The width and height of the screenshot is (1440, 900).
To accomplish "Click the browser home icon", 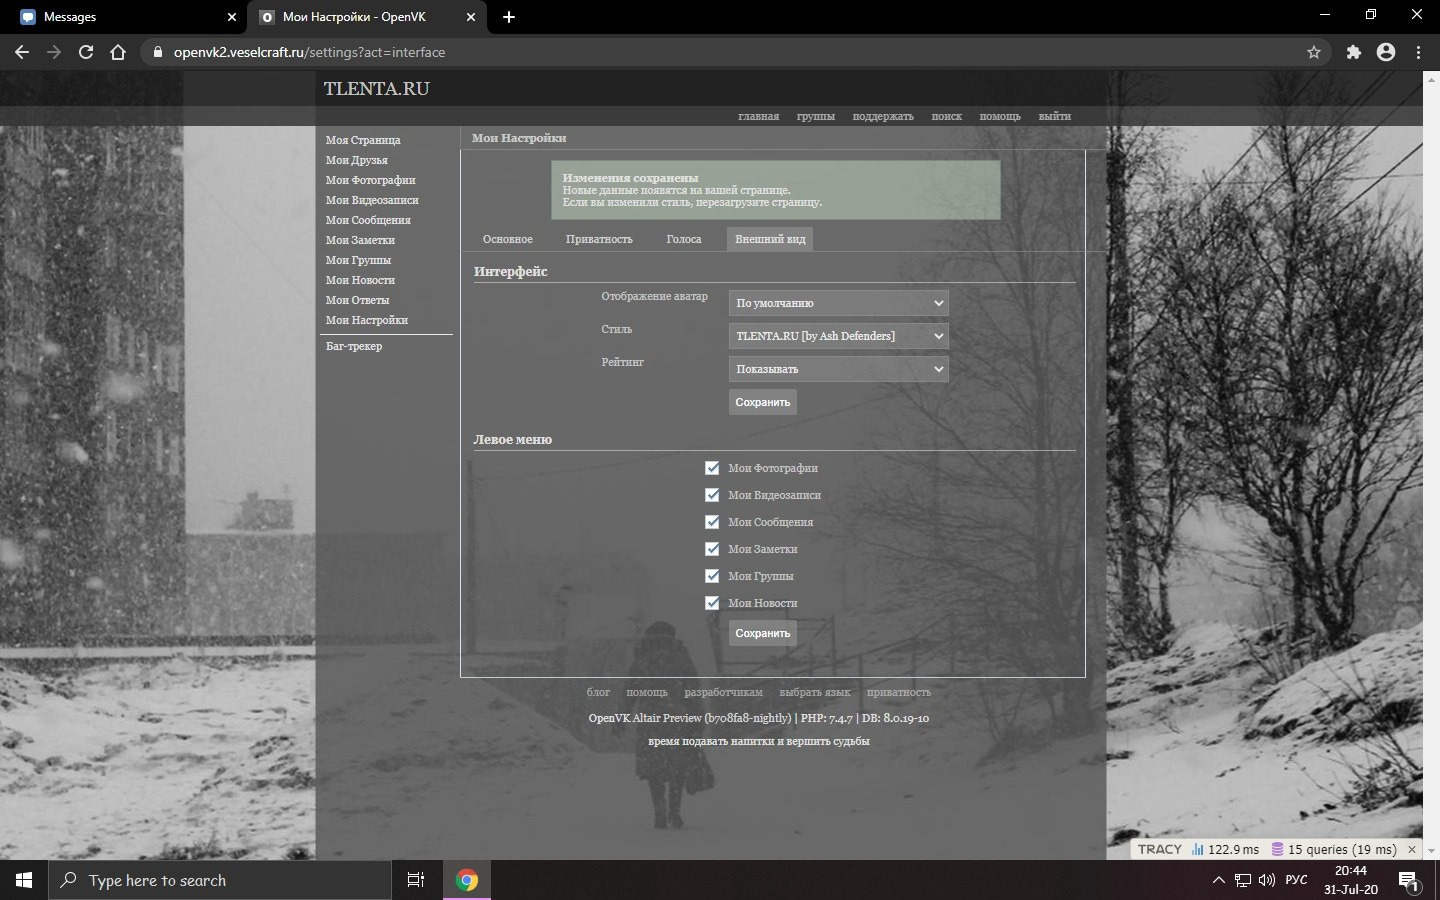I will pos(118,52).
